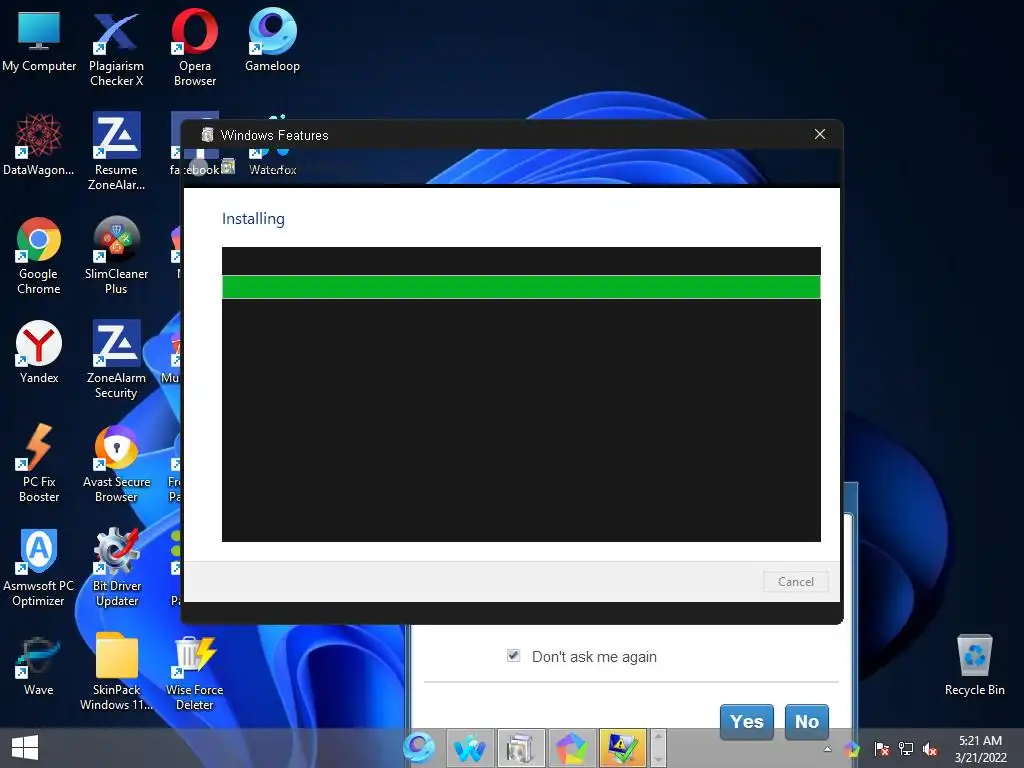The image size is (1024, 768).
Task: Click the muted volume tray icon
Action: (930, 750)
